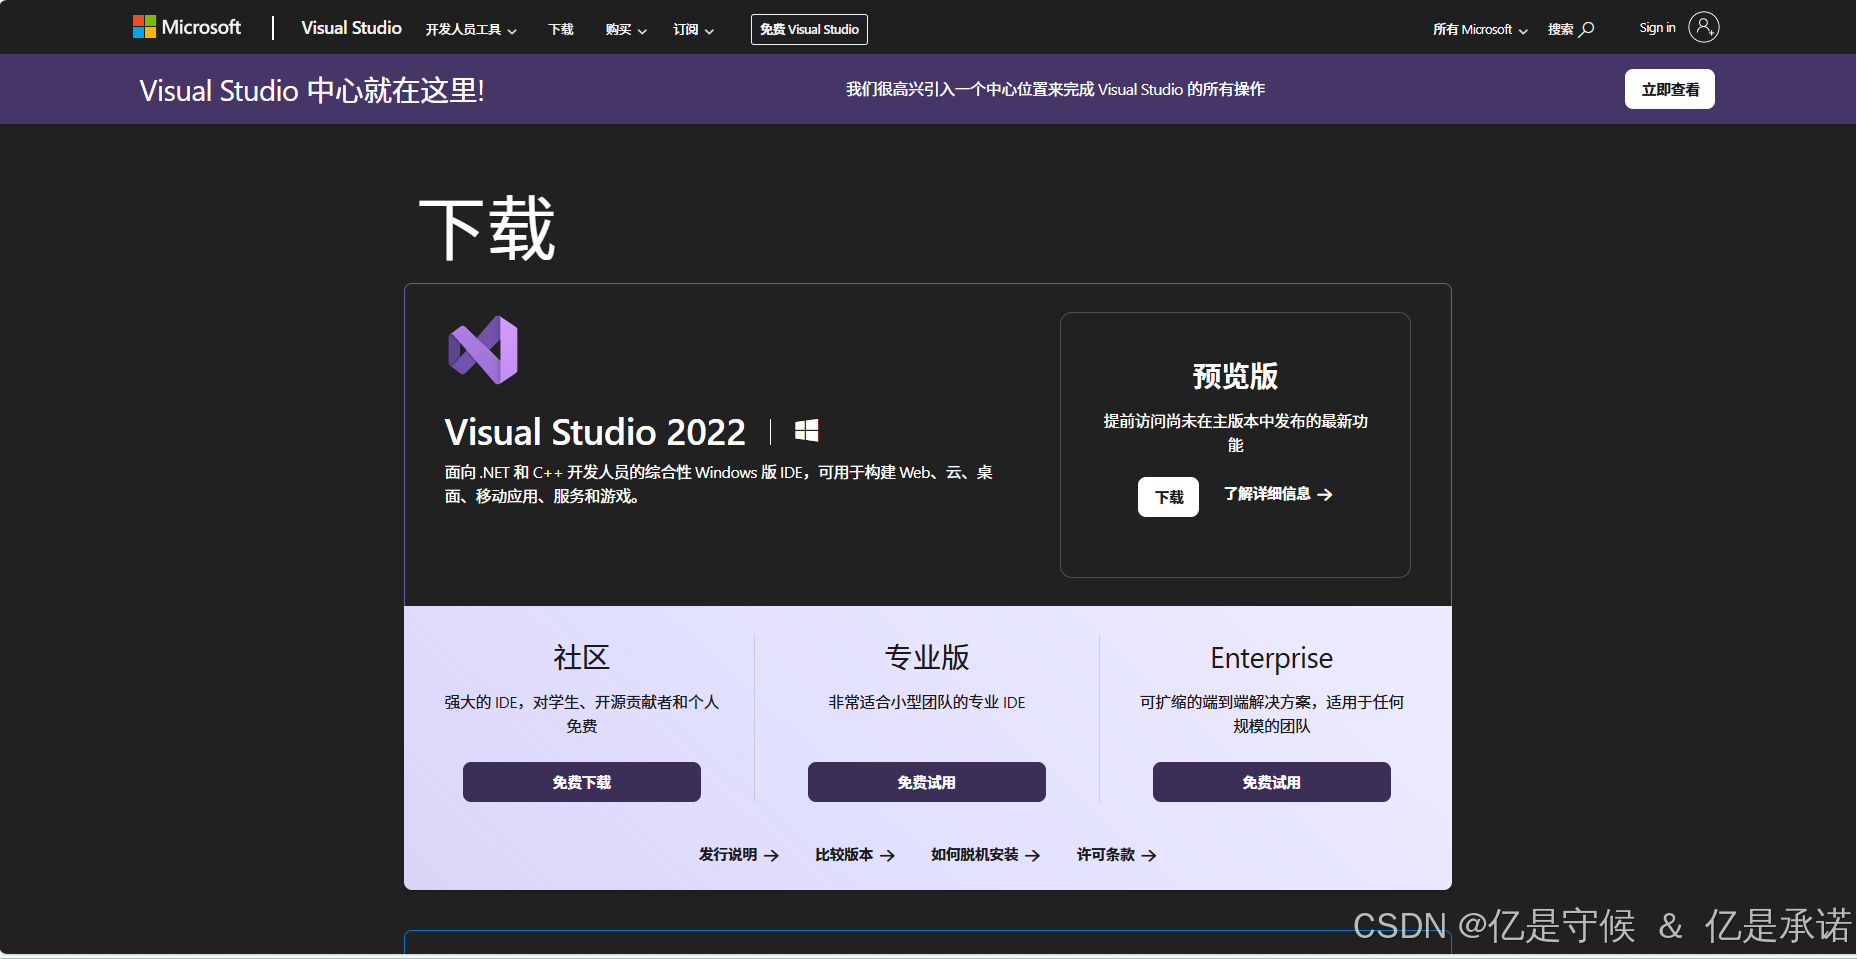Click arrow next to 了解详细信息
Image resolution: width=1857 pixels, height=959 pixels.
tap(1325, 494)
